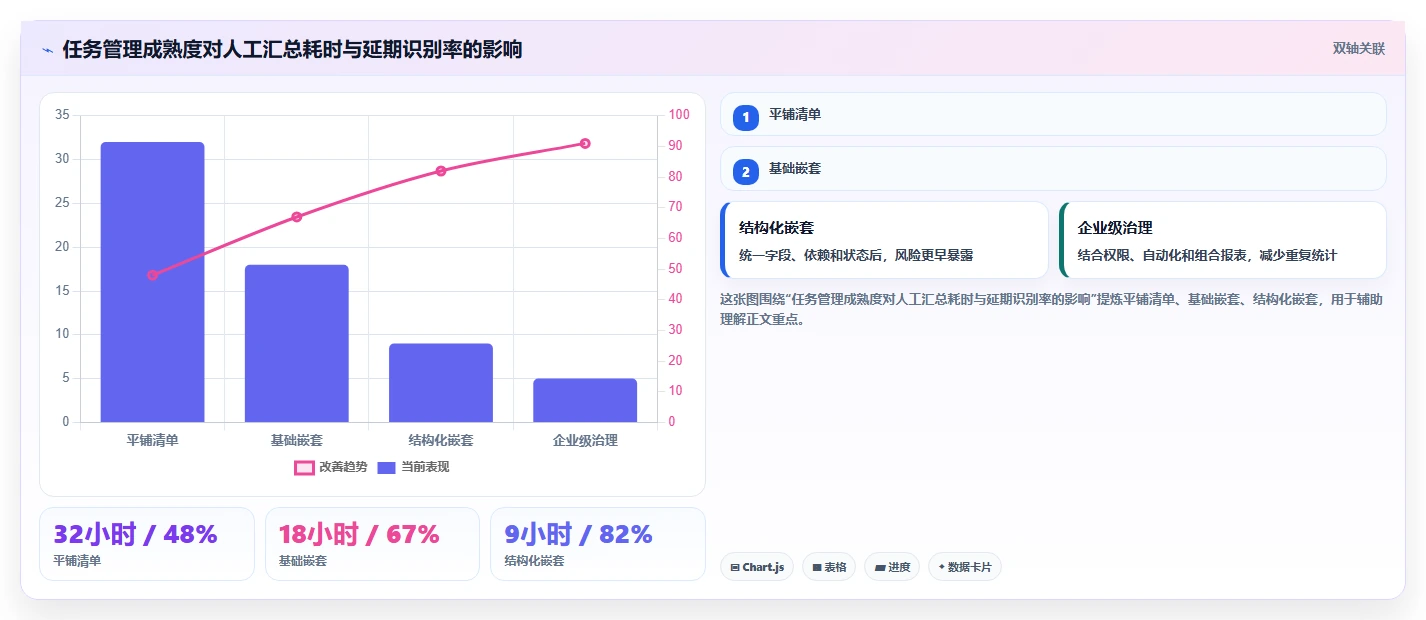
Task: Toggle the 当前表现 legend swatch
Action: (x=387, y=467)
